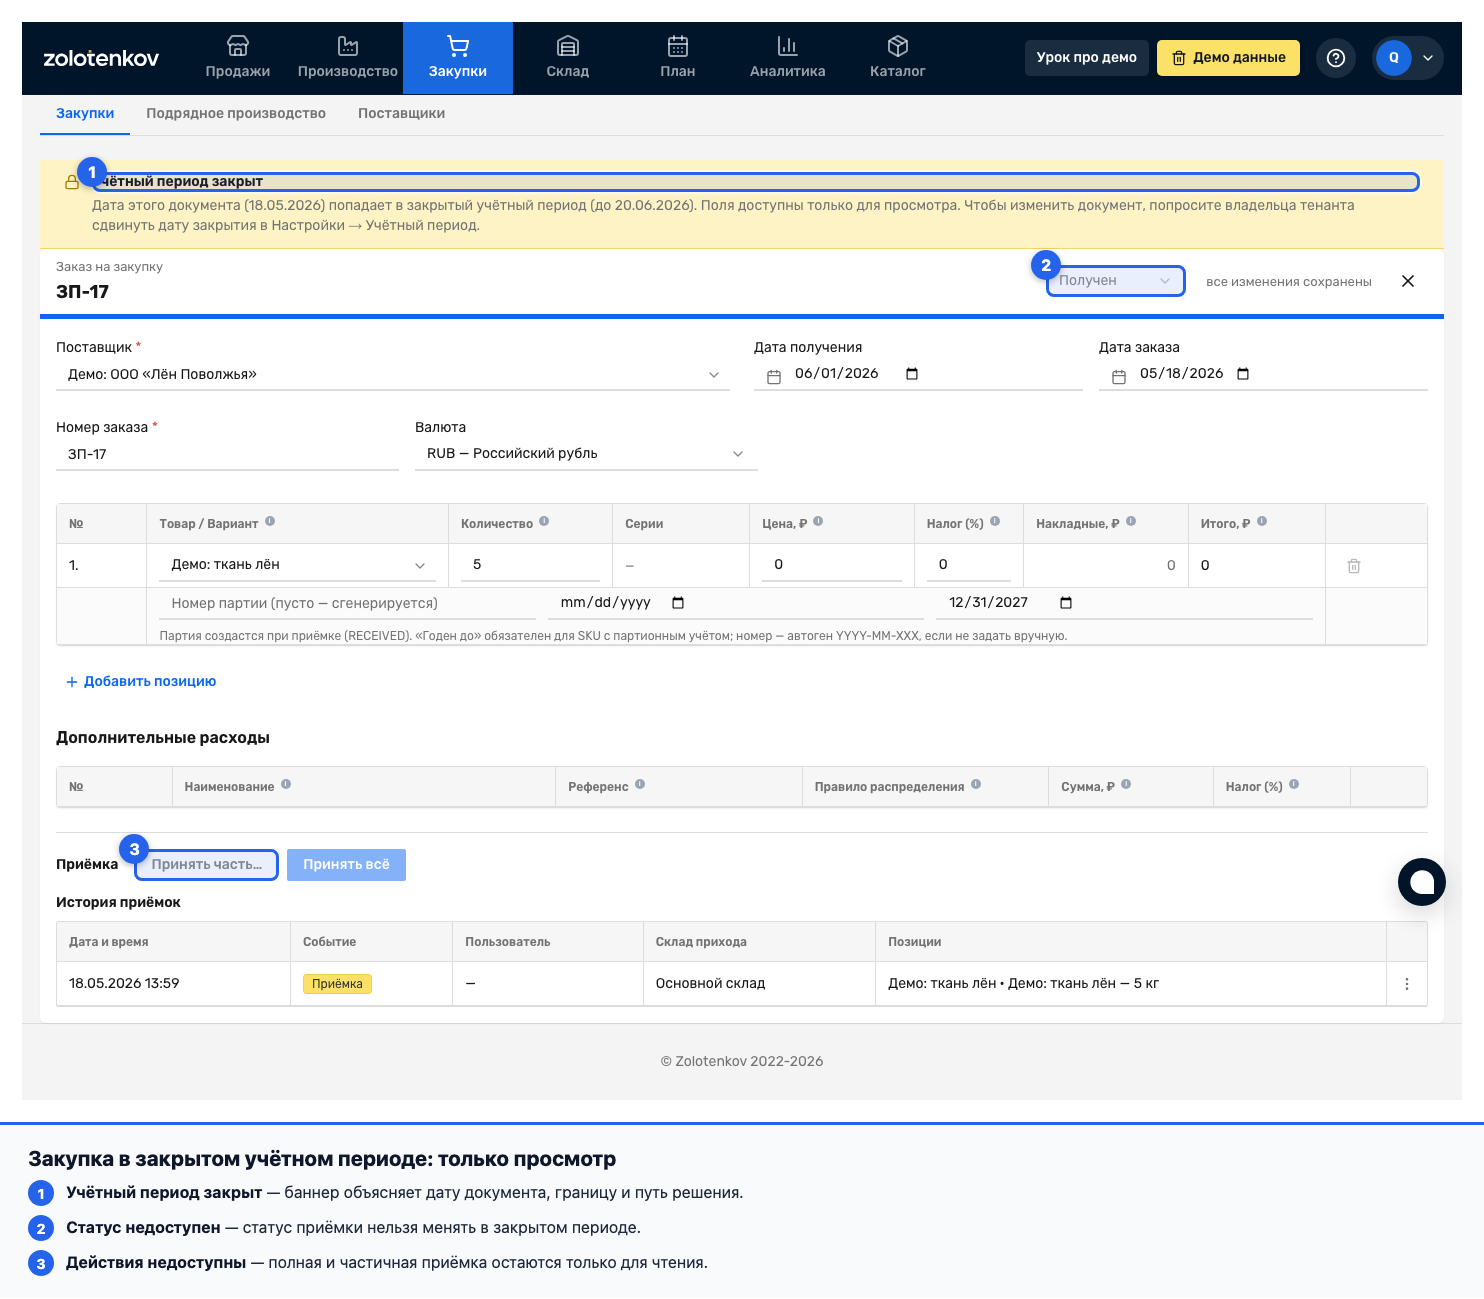Click the Цена field in row 1
The height and width of the screenshot is (1299, 1484).
[832, 565]
